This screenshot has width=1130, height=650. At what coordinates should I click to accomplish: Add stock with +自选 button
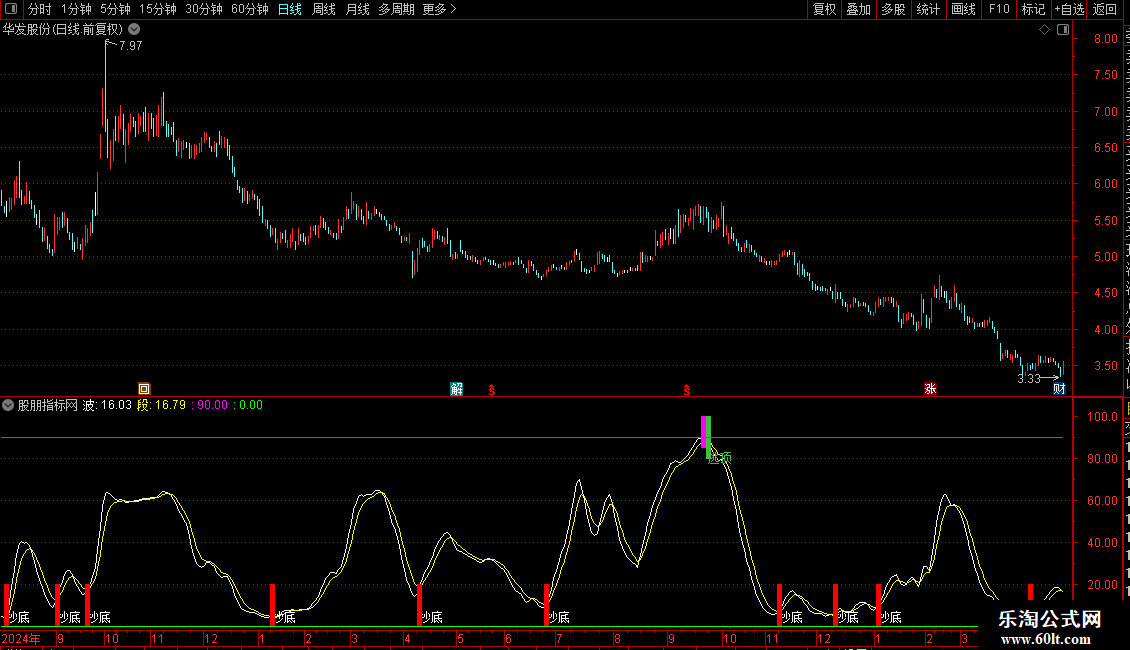1069,9
